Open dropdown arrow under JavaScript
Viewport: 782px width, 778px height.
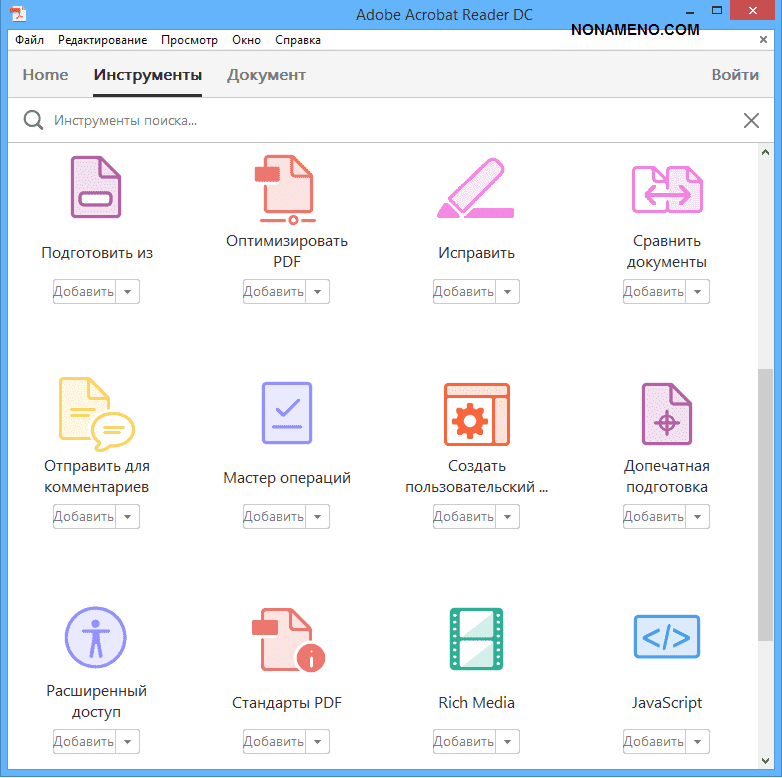tap(698, 742)
